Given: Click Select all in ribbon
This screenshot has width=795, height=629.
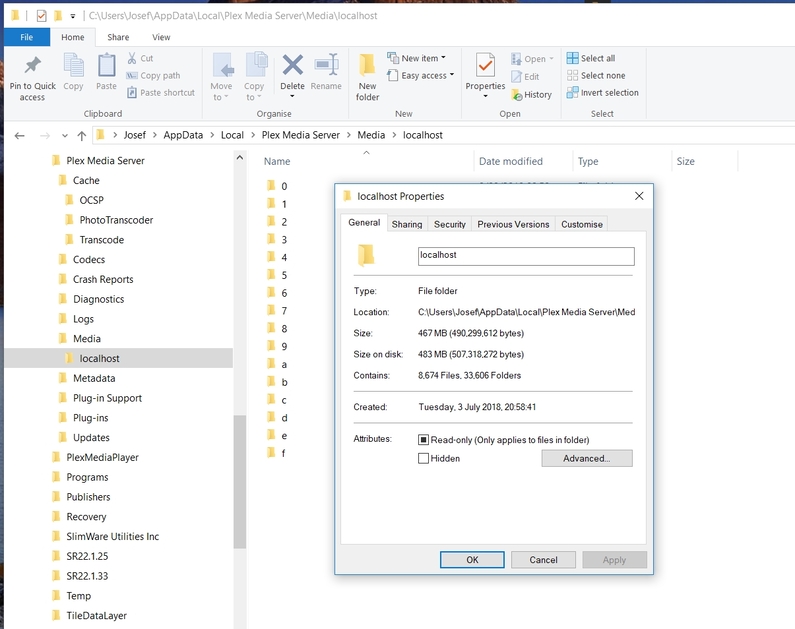Looking at the screenshot, I should click(590, 58).
